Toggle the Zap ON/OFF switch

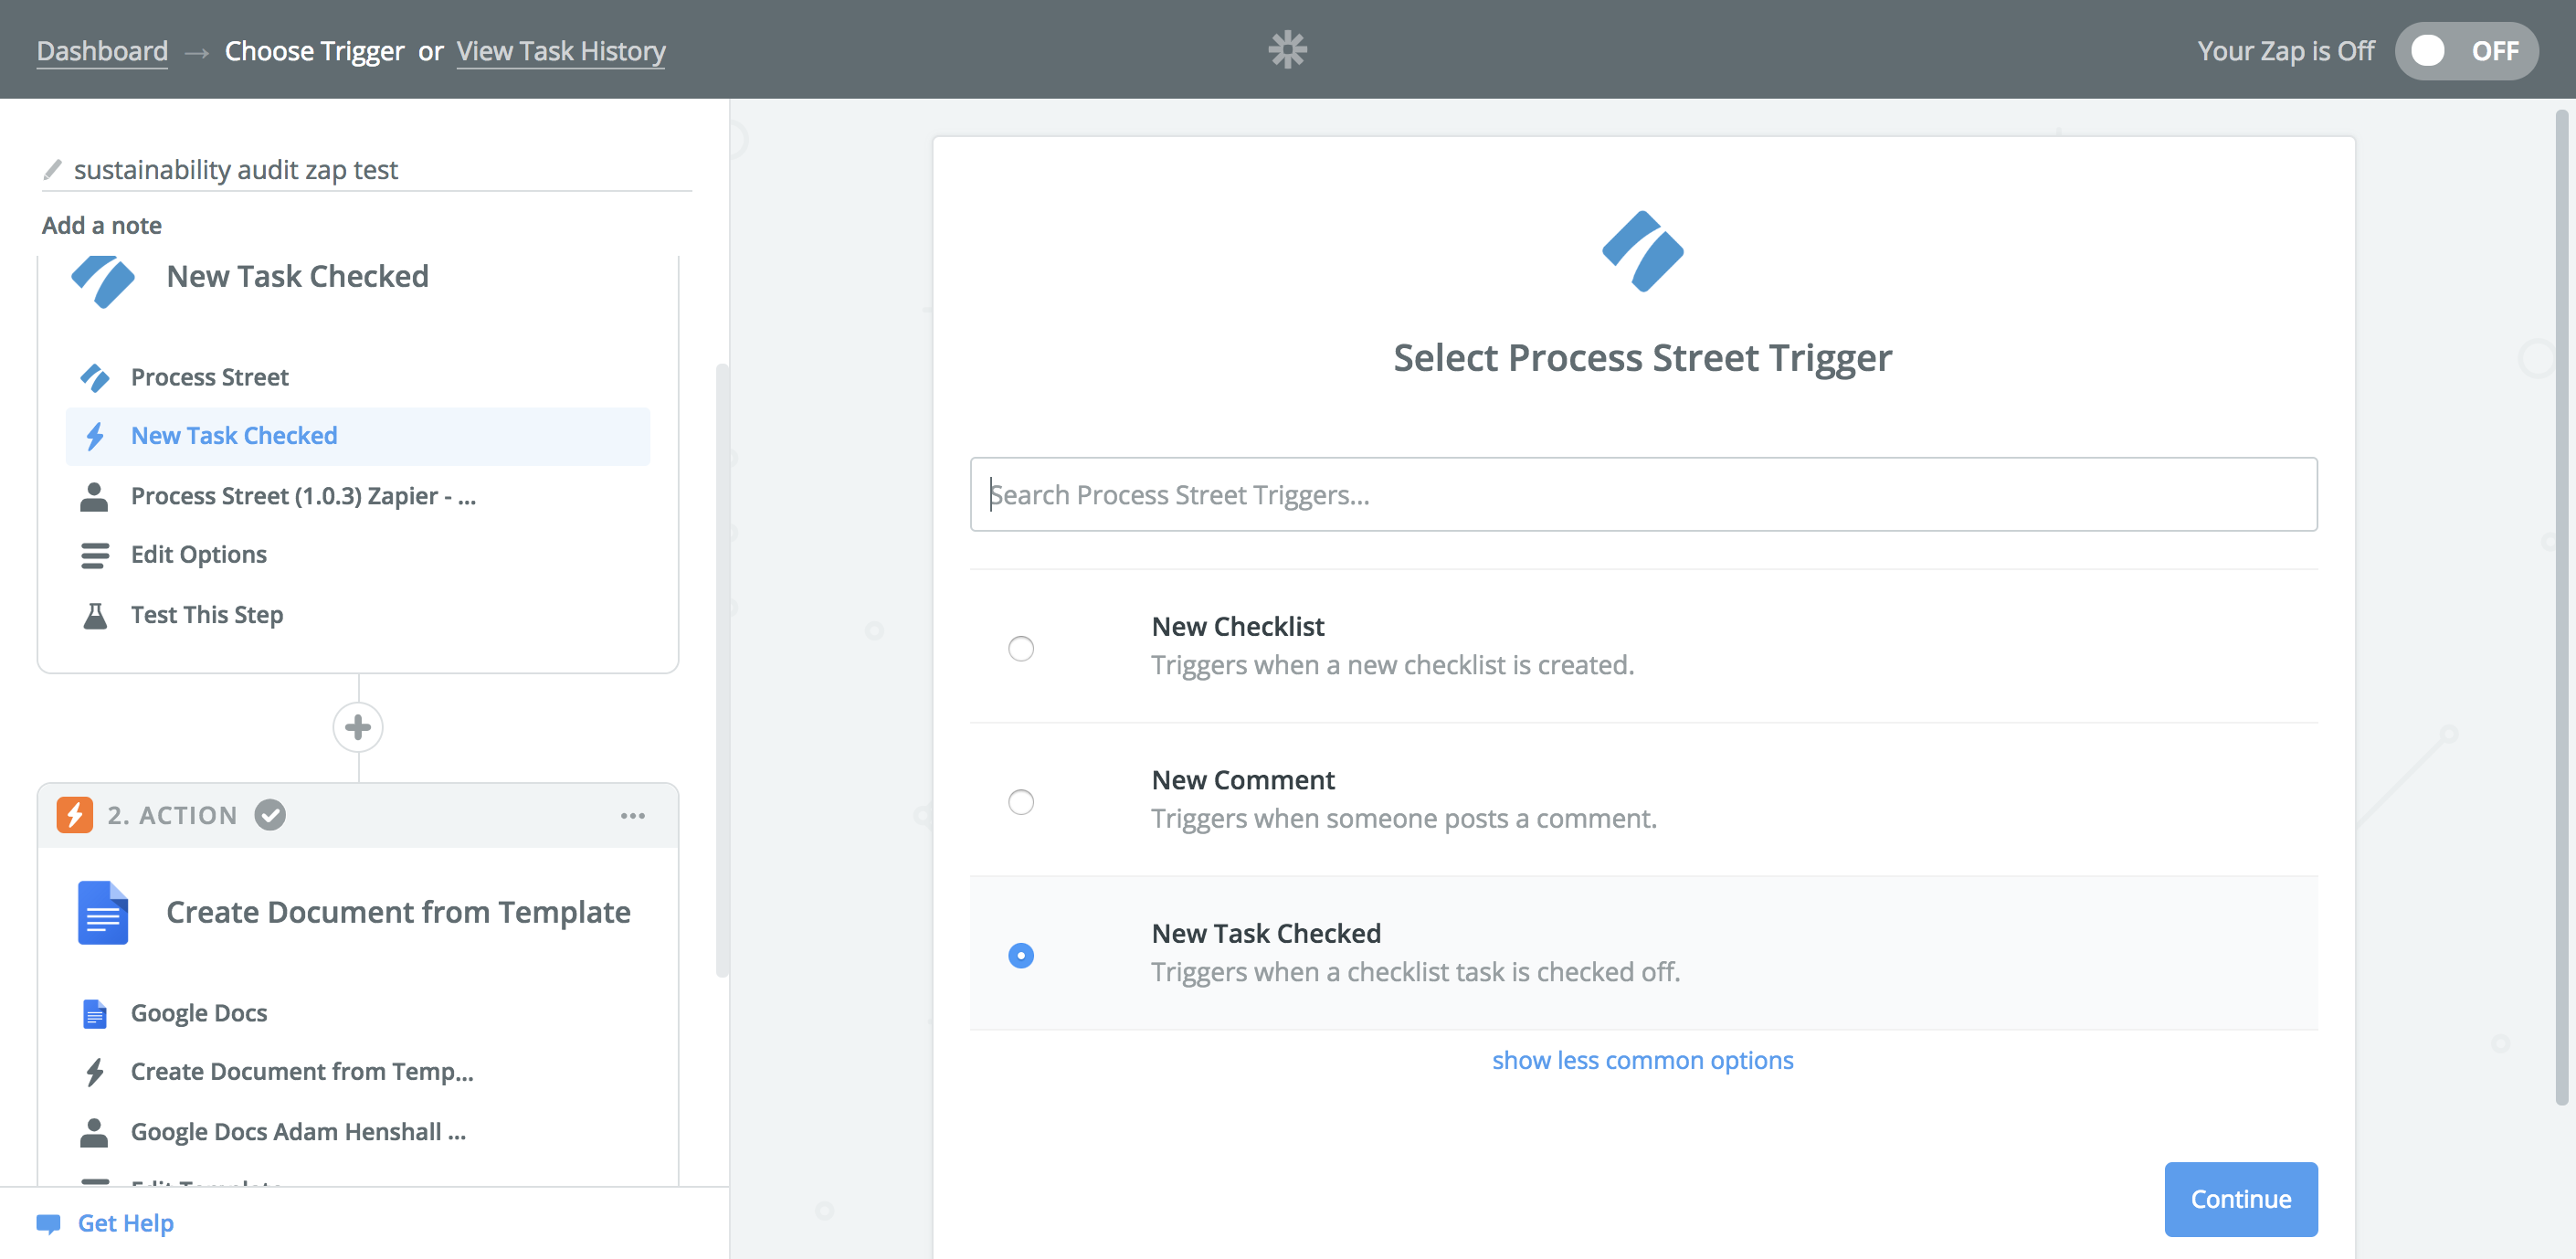click(x=2465, y=48)
